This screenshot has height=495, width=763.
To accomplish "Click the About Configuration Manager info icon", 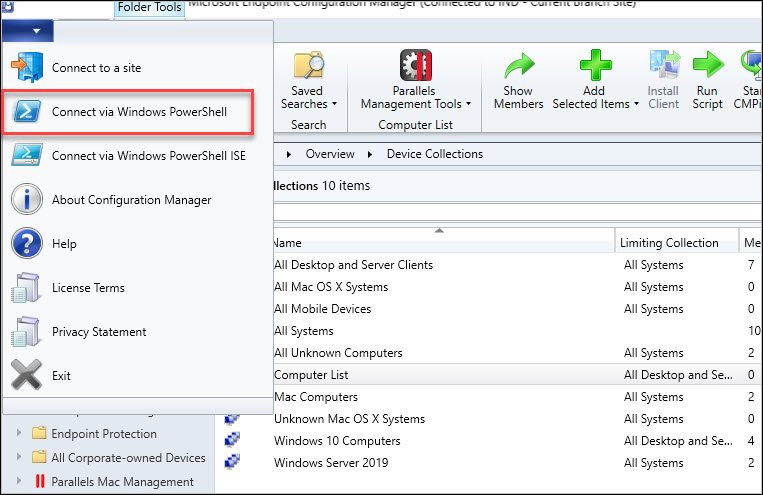I will 27,199.
